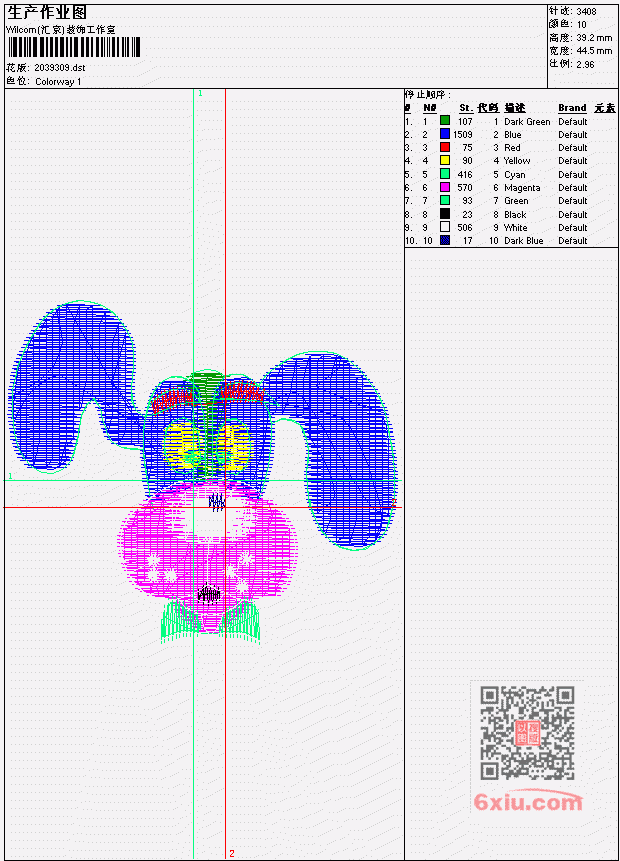Choose the Yellow color swatch
620x861 pixels.
coord(445,160)
